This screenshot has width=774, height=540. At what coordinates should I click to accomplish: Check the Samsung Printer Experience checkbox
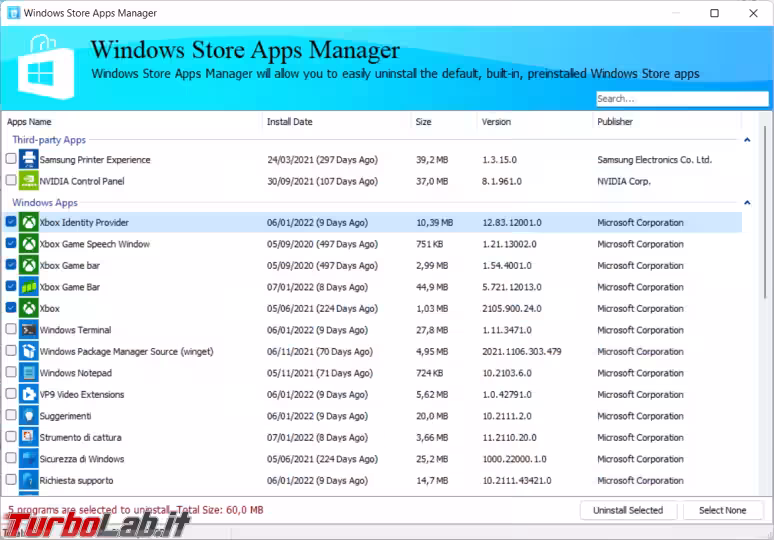click(x=11, y=159)
